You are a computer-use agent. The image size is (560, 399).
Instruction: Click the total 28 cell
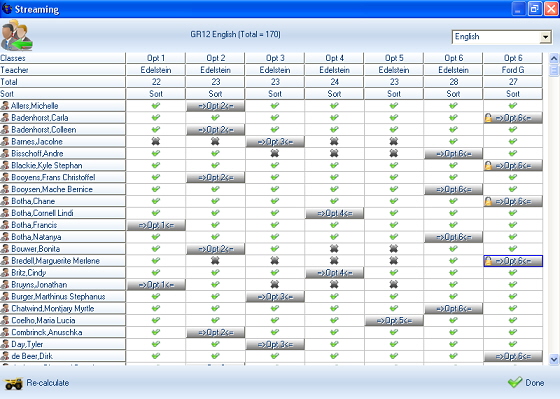coord(454,82)
